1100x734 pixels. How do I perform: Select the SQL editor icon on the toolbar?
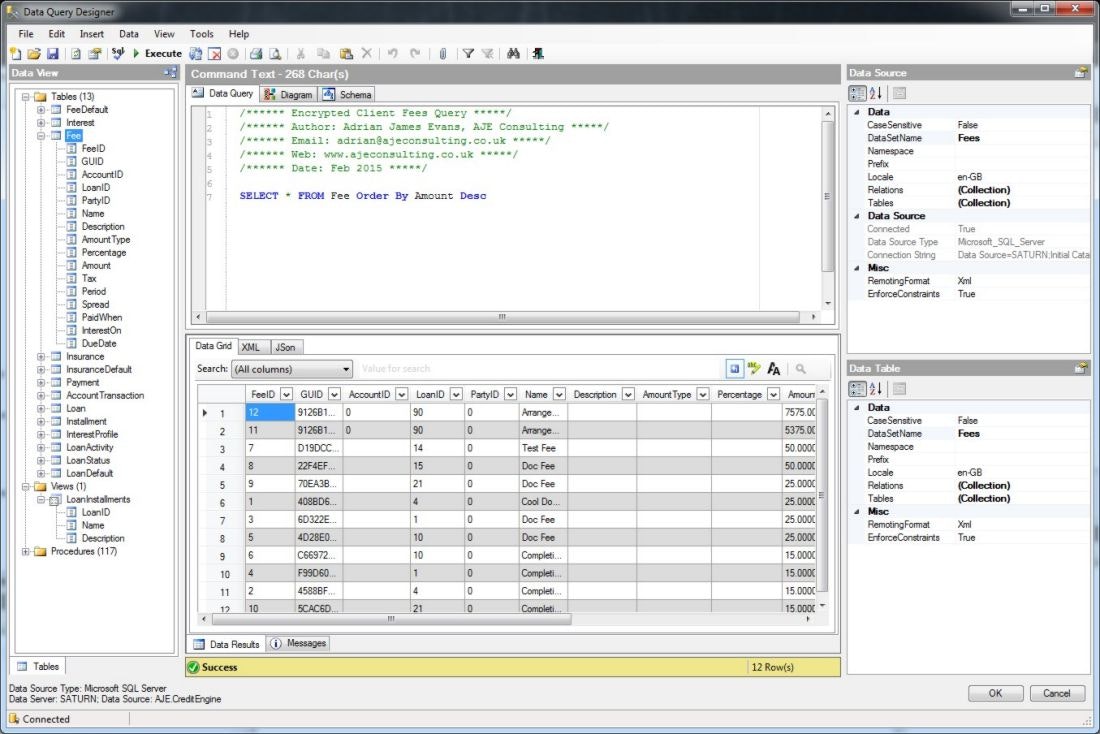click(116, 53)
